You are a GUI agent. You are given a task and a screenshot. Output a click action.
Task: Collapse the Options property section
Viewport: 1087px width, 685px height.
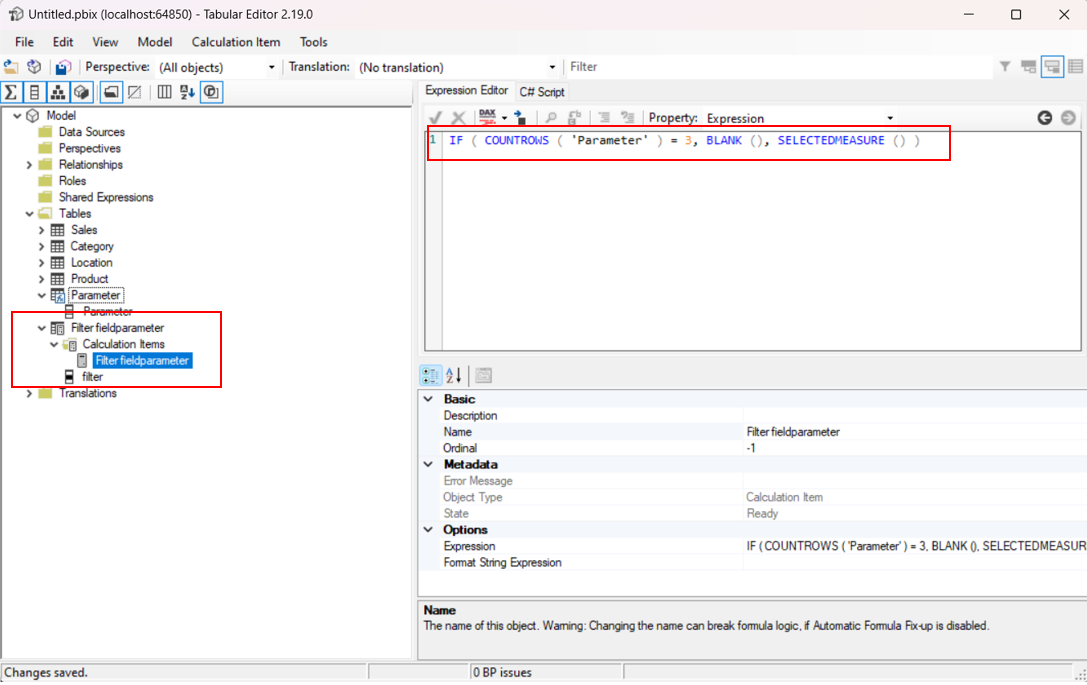(428, 530)
